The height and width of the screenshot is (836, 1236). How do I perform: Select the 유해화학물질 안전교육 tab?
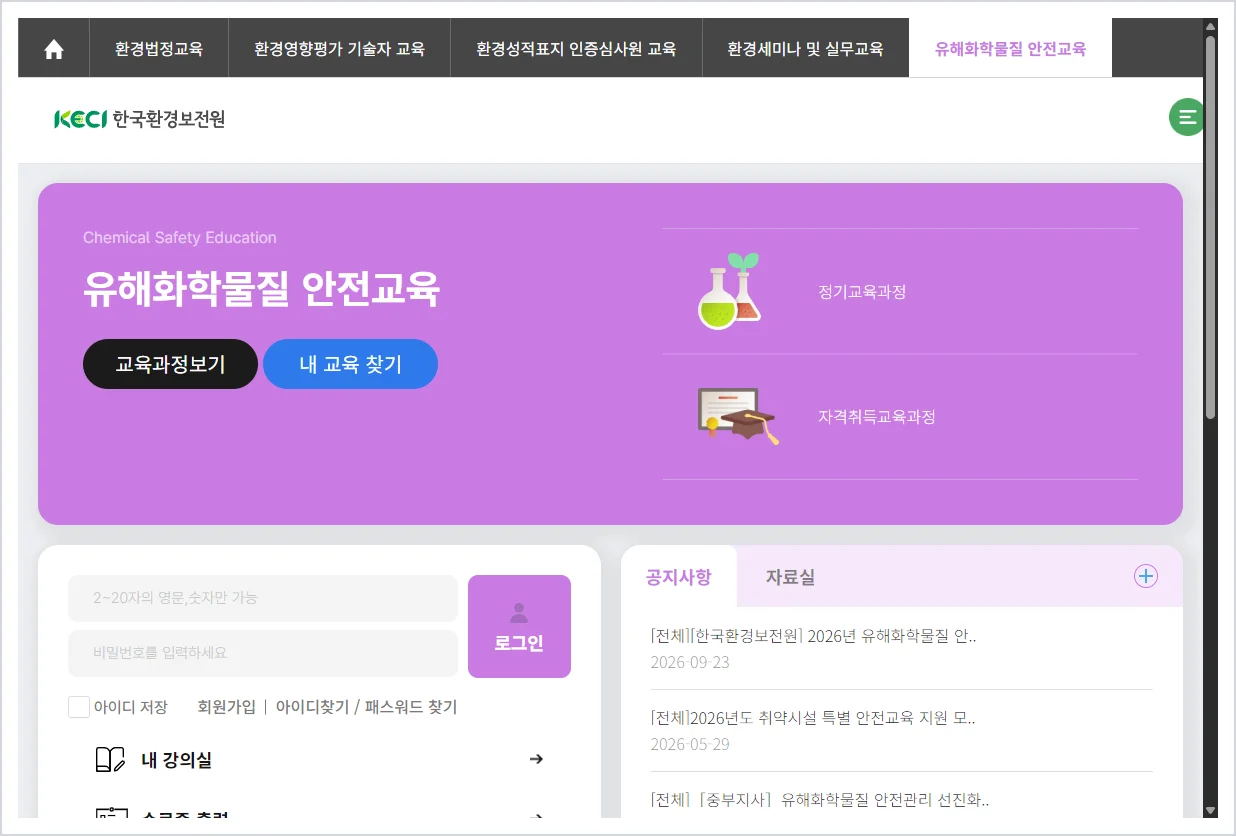click(1010, 48)
